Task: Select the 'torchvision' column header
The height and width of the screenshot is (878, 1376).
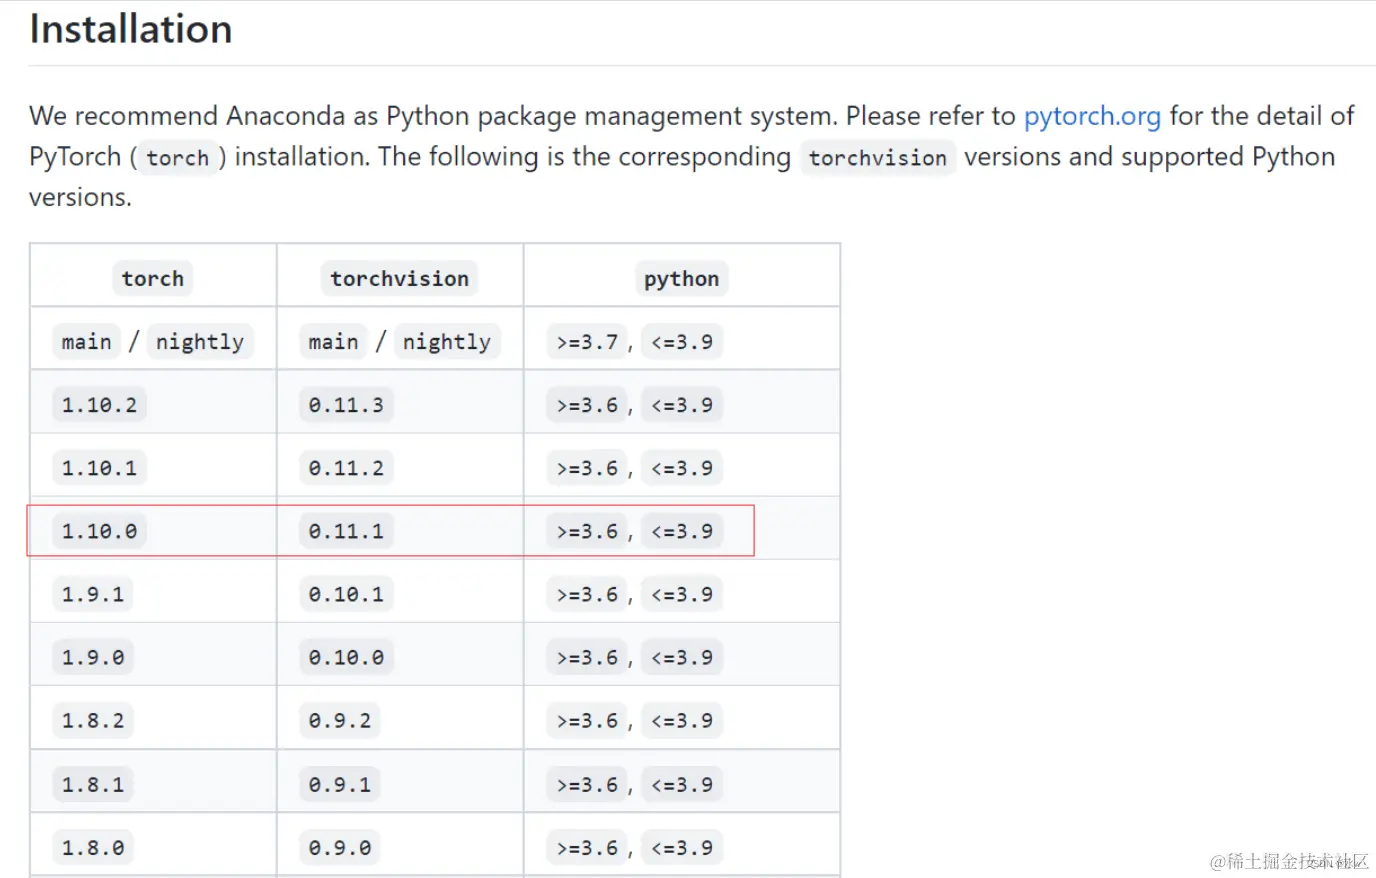Action: 399,279
